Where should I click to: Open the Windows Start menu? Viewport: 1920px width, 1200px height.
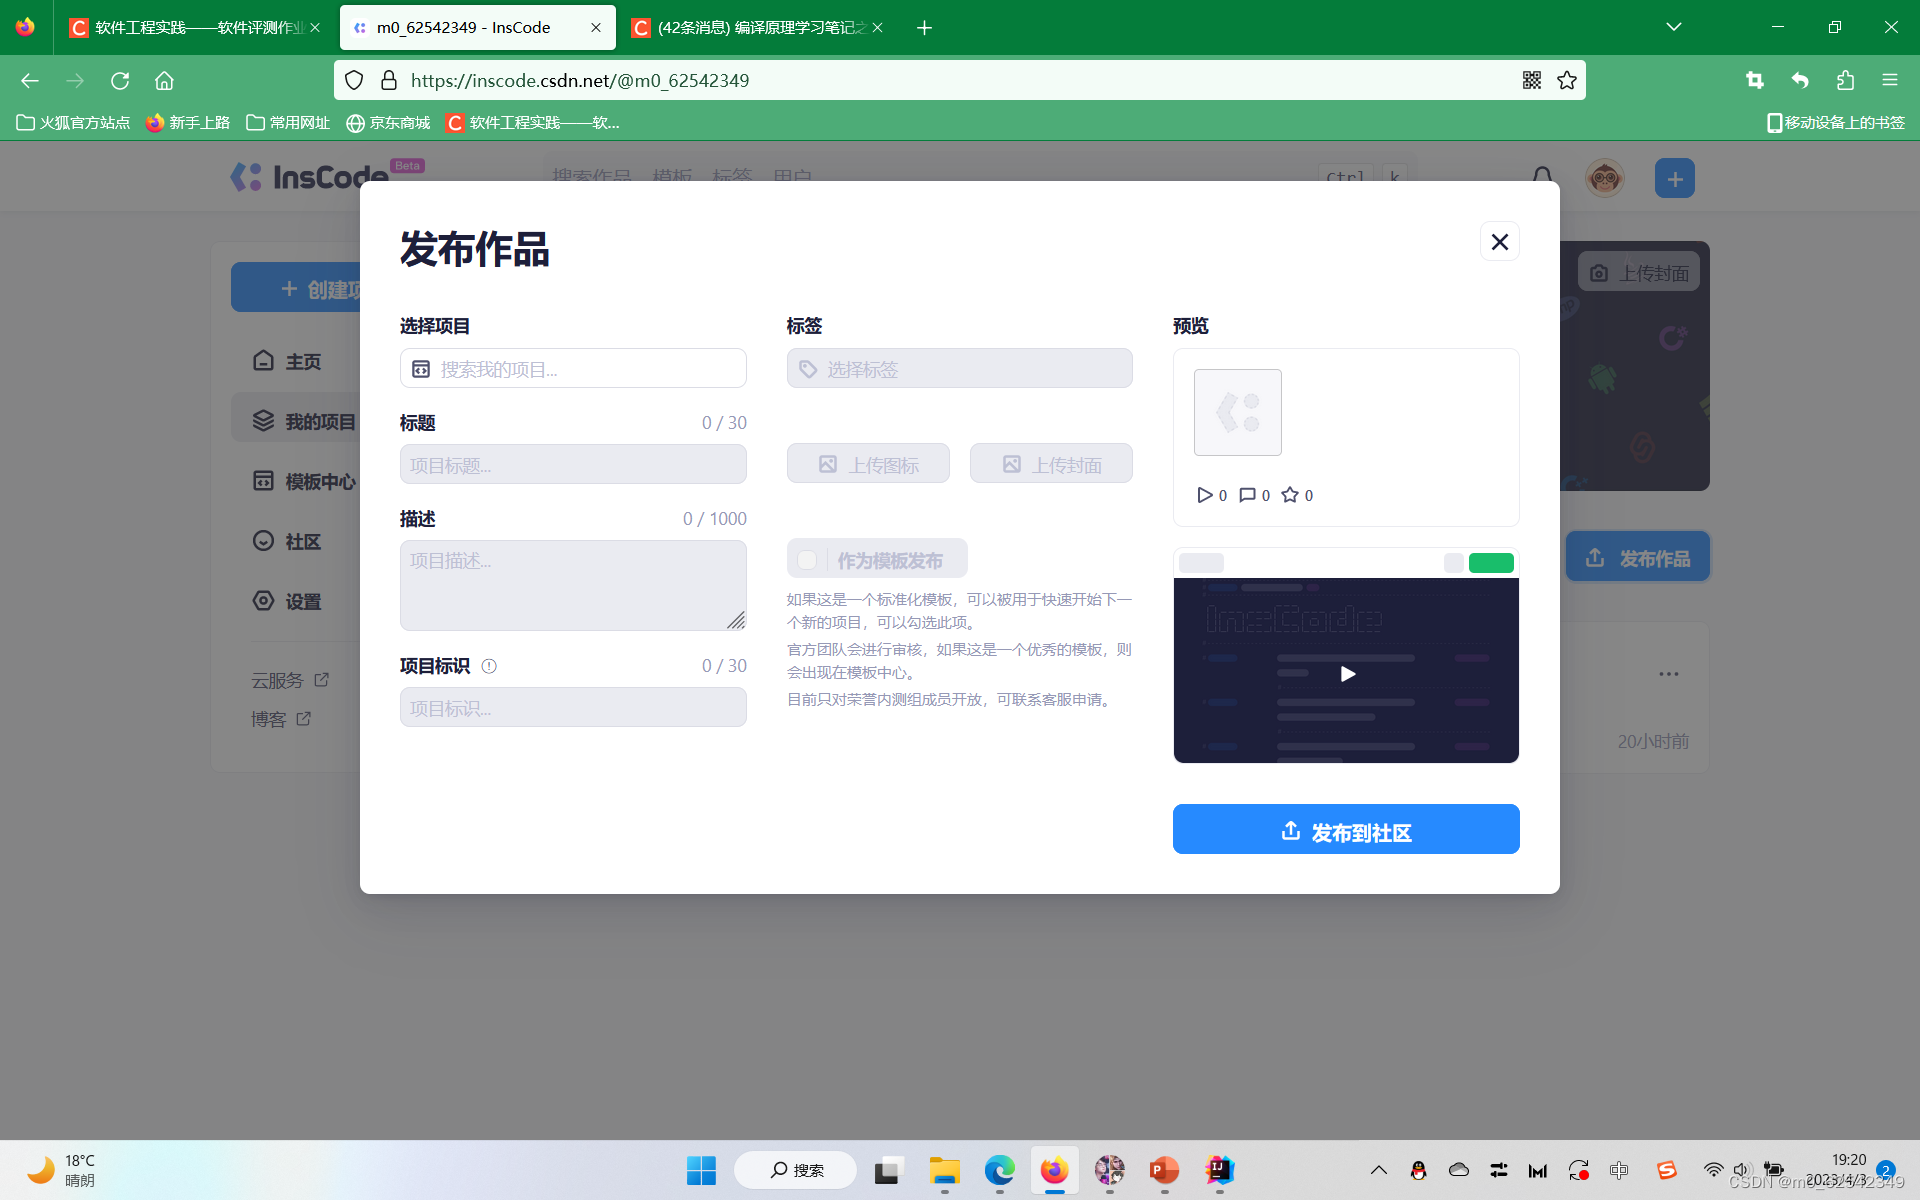click(x=701, y=1170)
